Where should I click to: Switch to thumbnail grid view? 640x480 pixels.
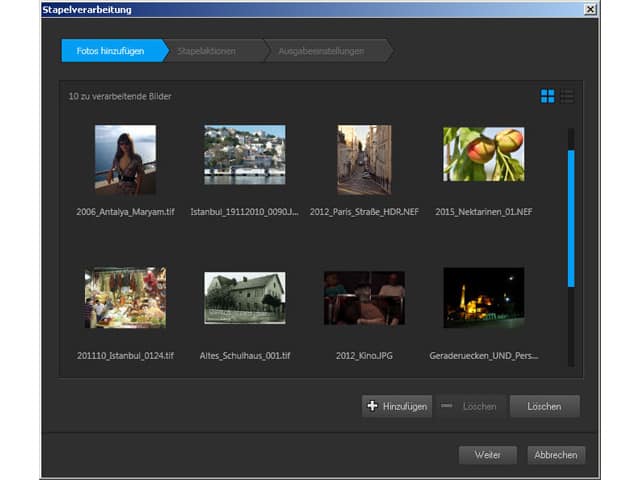(548, 96)
